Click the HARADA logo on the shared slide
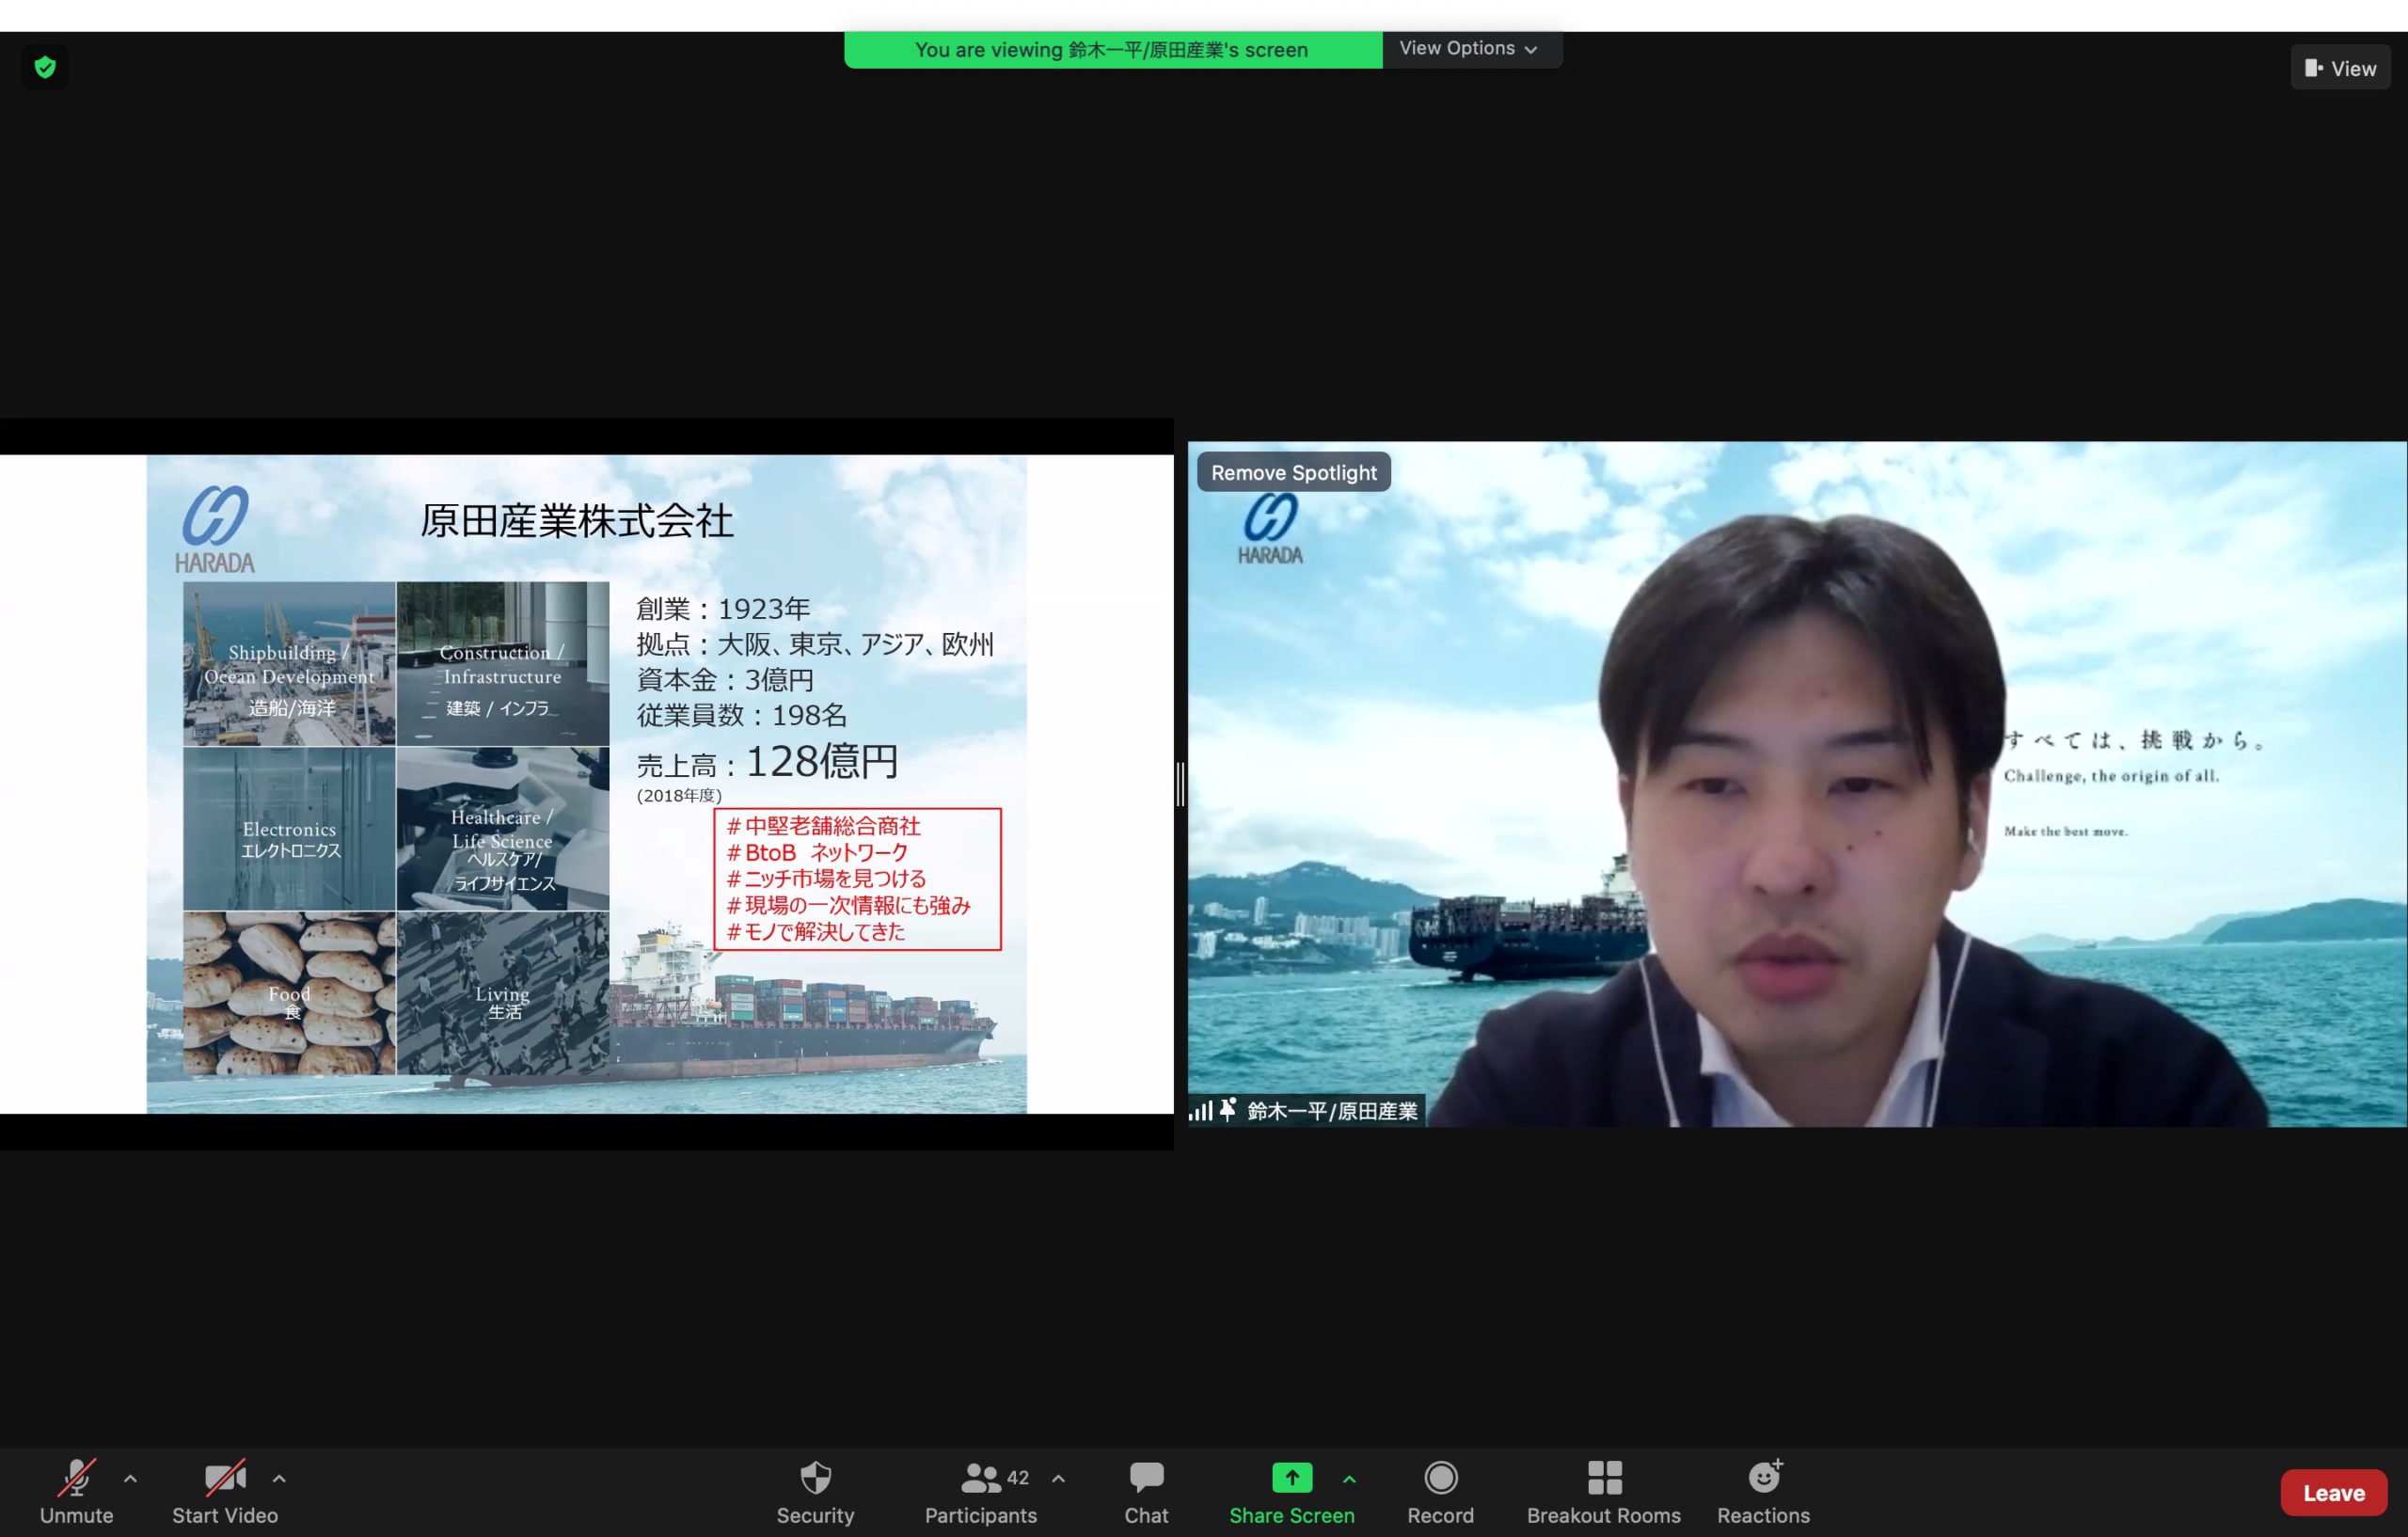The width and height of the screenshot is (2408, 1537). (215, 529)
